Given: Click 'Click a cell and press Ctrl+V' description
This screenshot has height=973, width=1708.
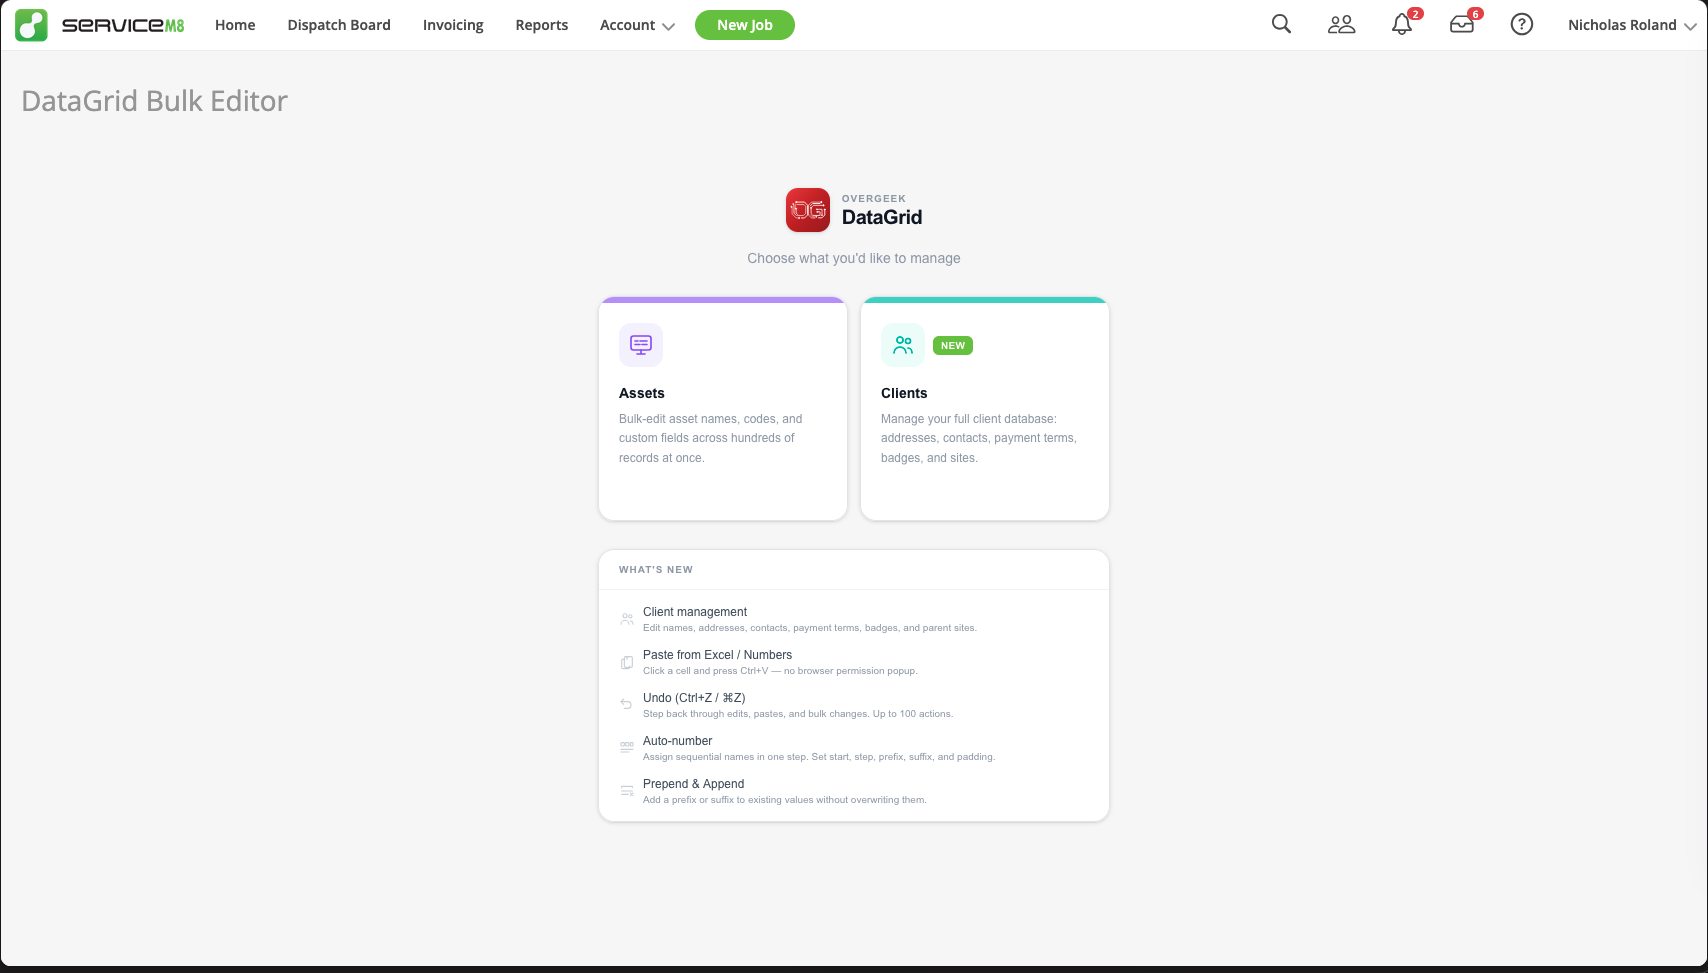Looking at the screenshot, I should (780, 671).
